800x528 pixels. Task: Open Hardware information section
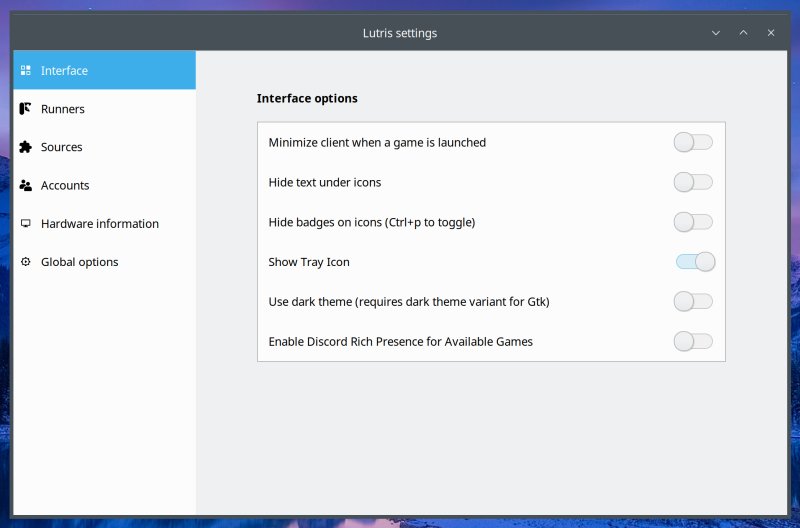(x=105, y=223)
